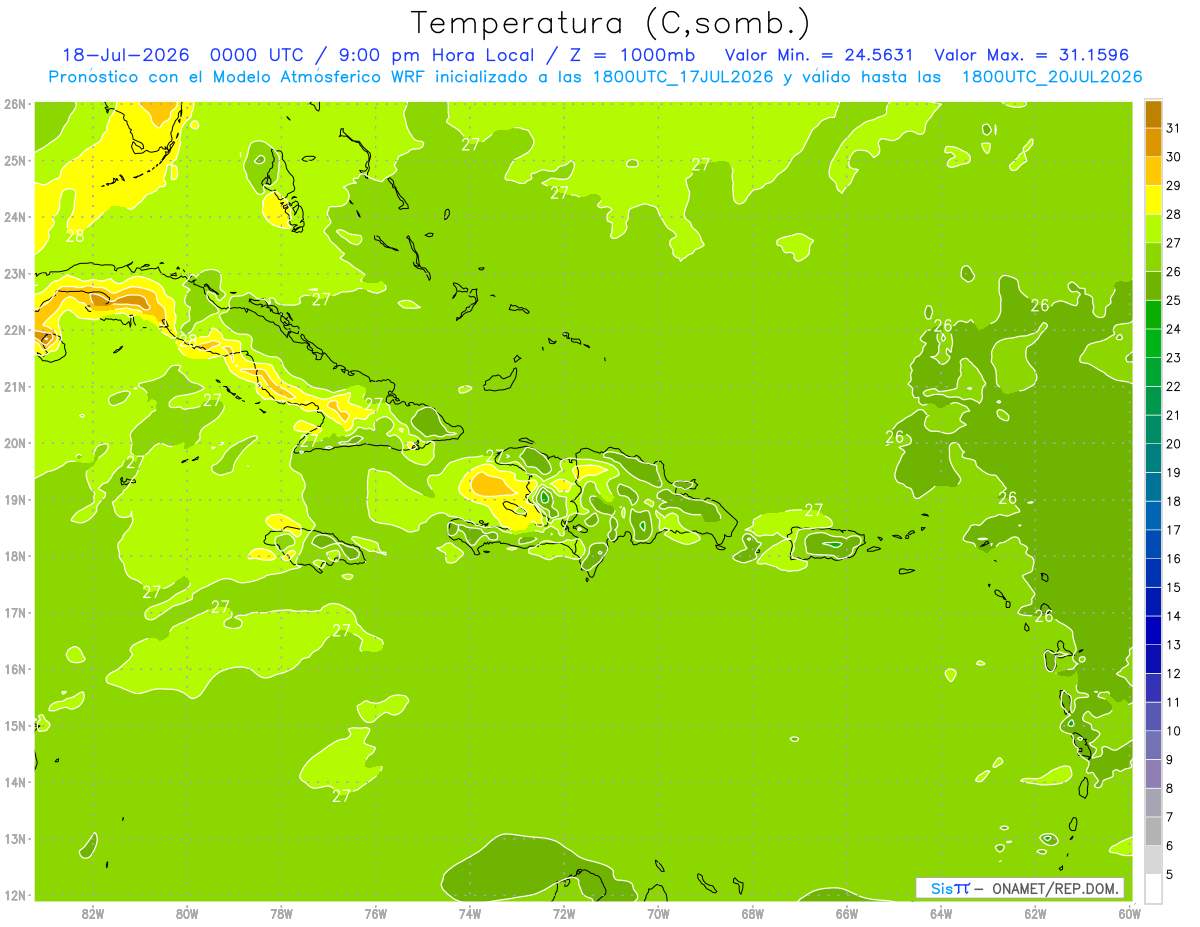This screenshot has height=927, width=1200.
Task: Select the 'Z = 1000mb' level text
Action: (x=632, y=55)
